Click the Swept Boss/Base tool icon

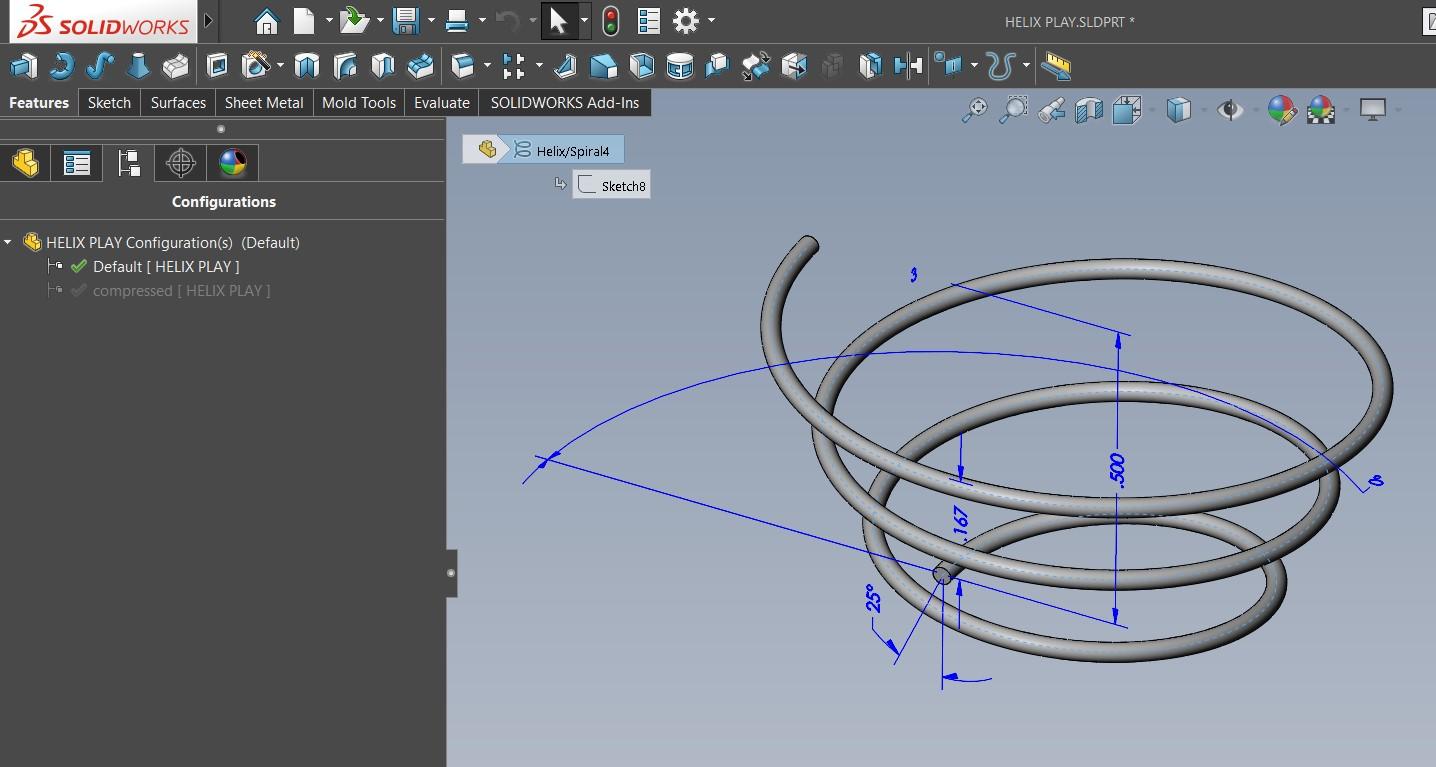click(x=99, y=66)
